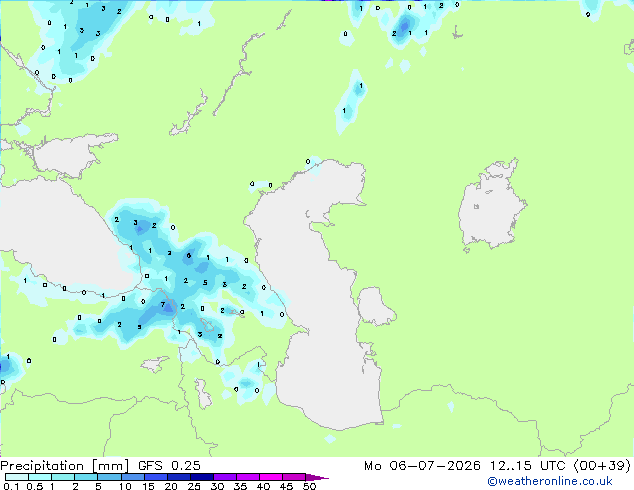Click the 20–25 mm legend swatch

point(178,477)
